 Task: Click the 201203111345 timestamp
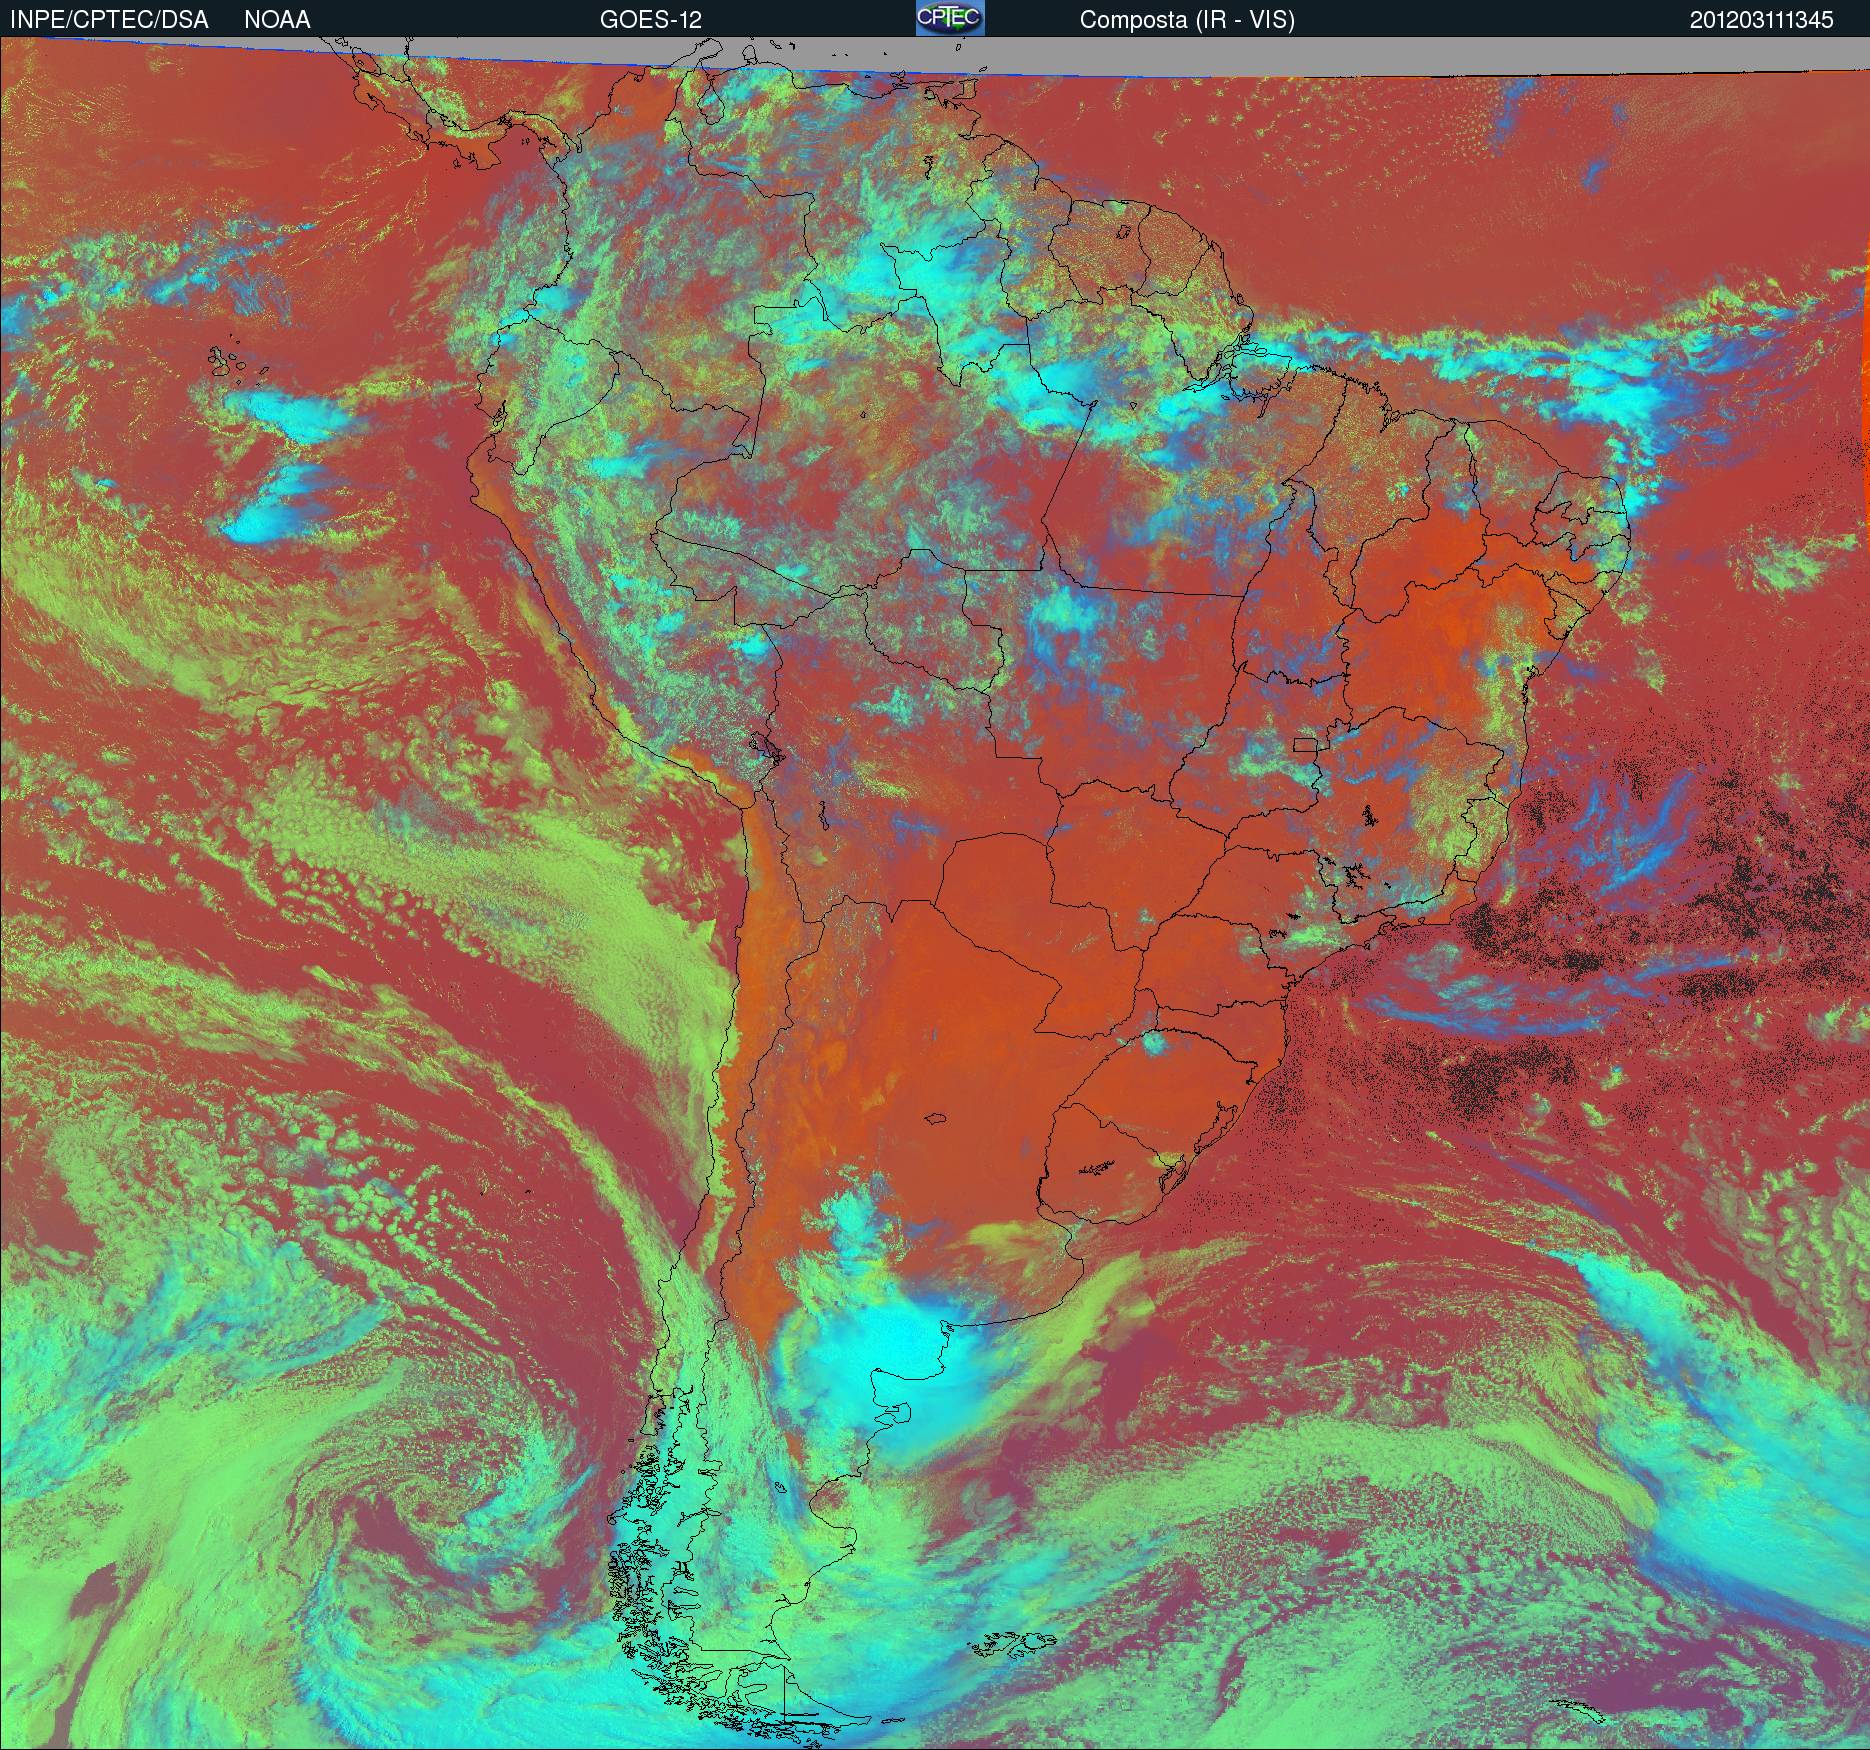coord(1761,19)
